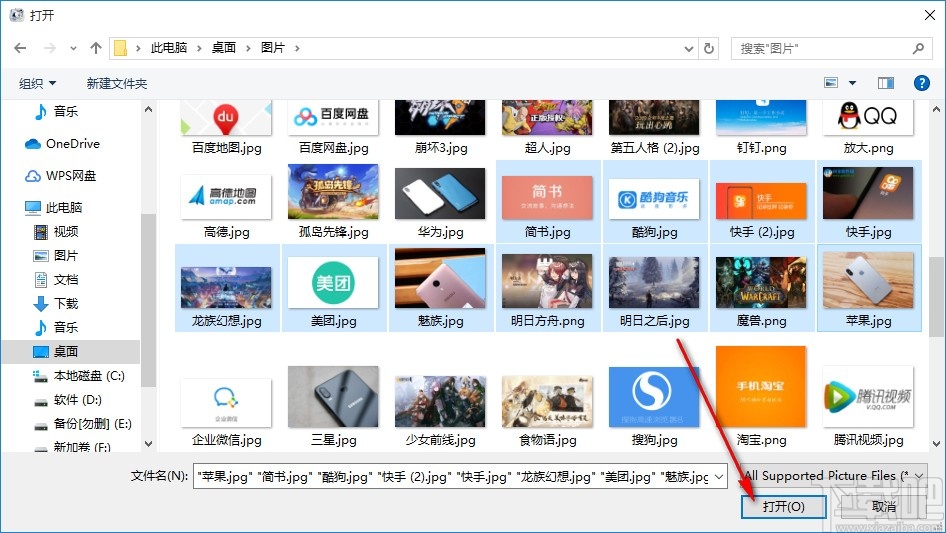
Task: Expand chevron after 此电脑 breadcrumb
Action: pos(199,48)
